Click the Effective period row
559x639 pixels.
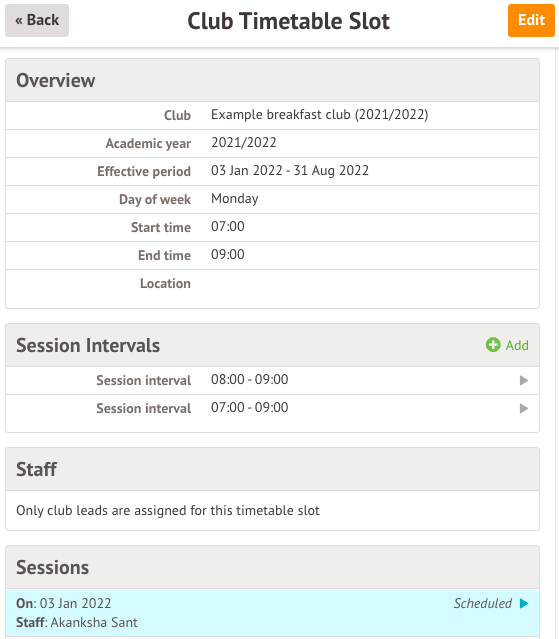click(x=272, y=171)
